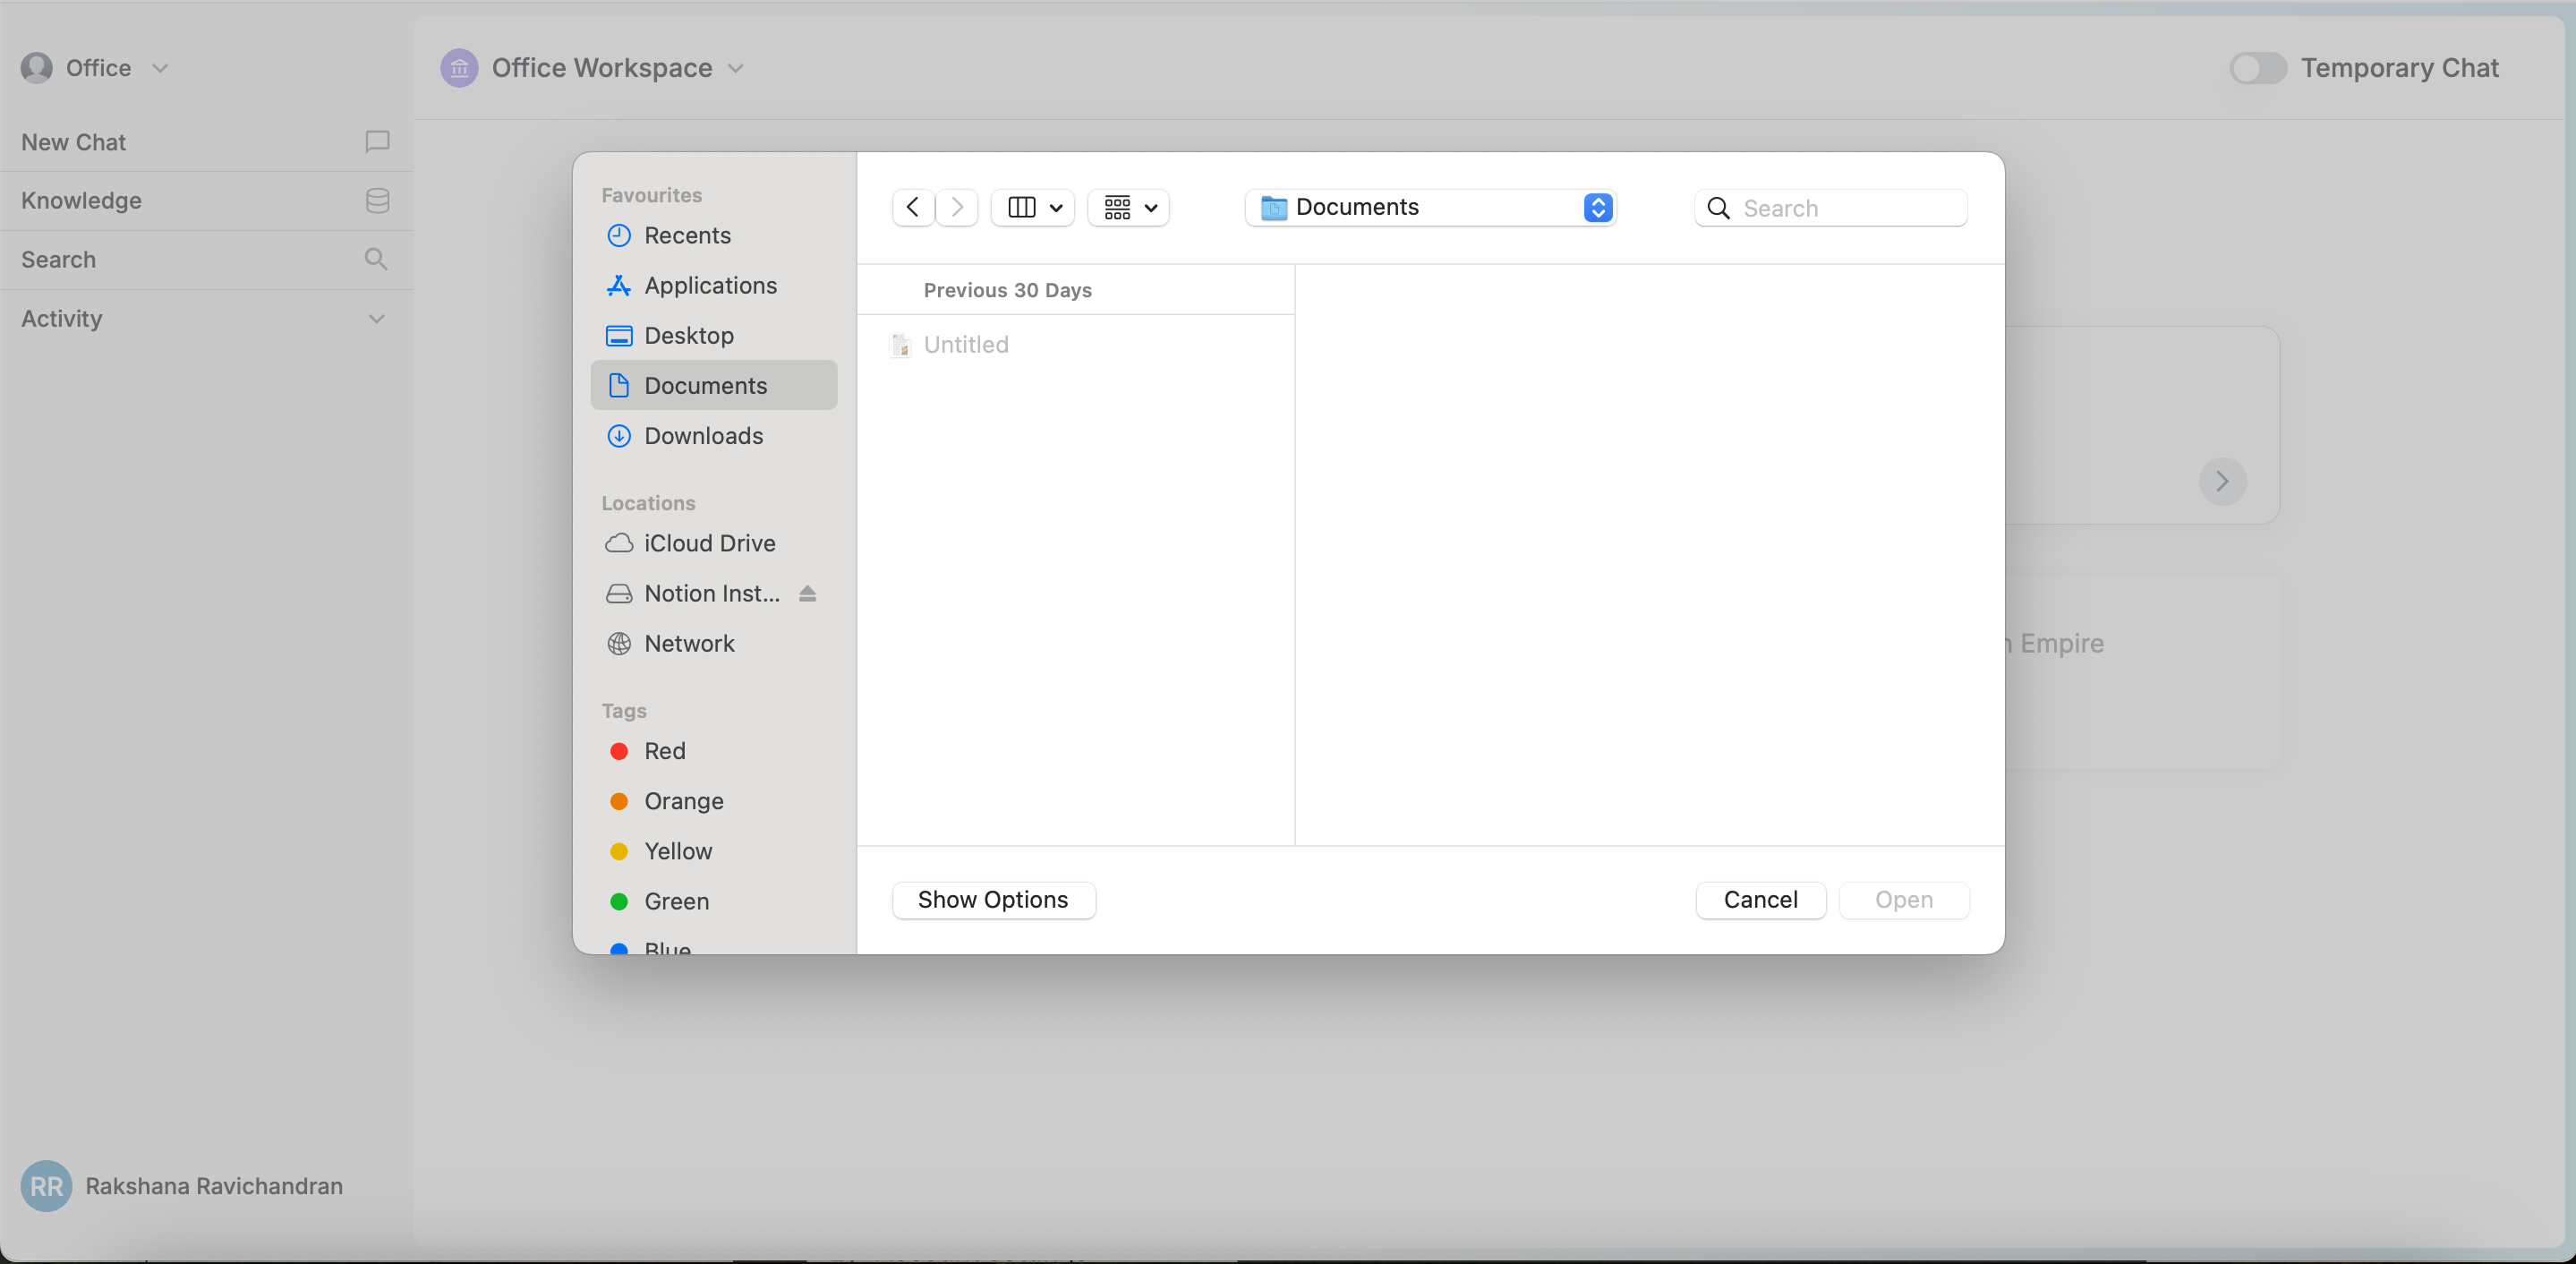This screenshot has height=1264, width=2576.
Task: Select Downloads in Favourites
Action: (x=714, y=435)
